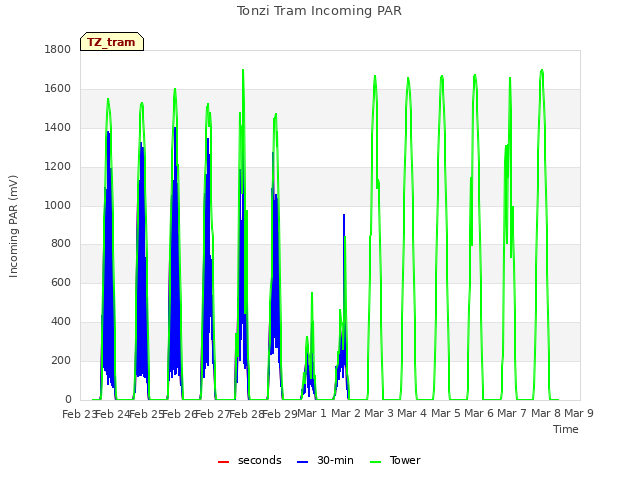Click the Feb 23 x-axis date label
Viewport: 640px width, 480px height.
[x=78, y=414]
